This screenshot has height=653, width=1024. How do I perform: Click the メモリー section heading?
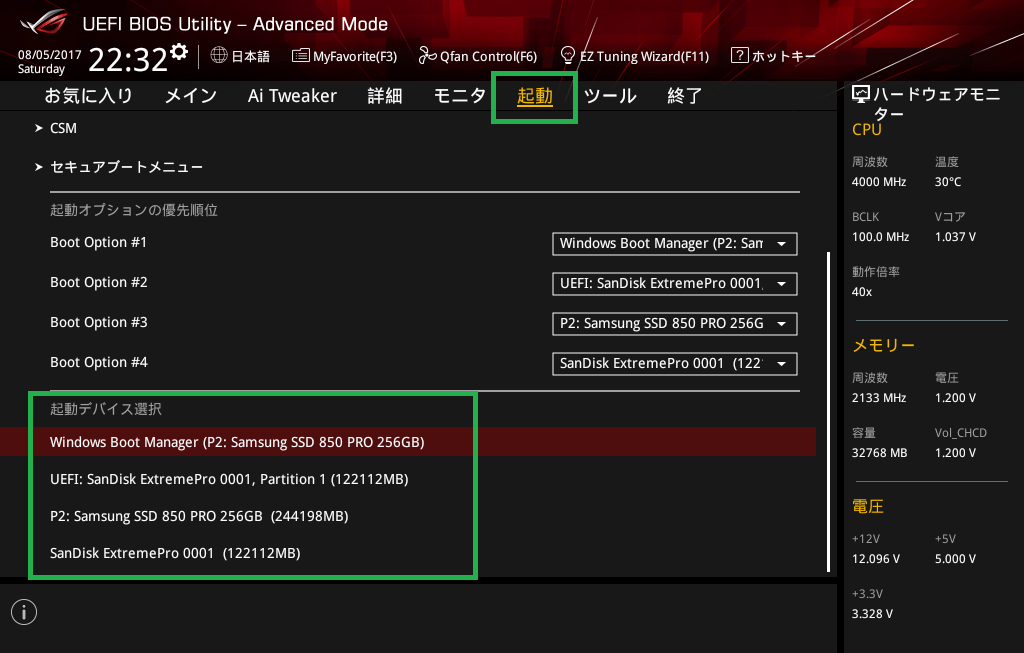tap(884, 345)
